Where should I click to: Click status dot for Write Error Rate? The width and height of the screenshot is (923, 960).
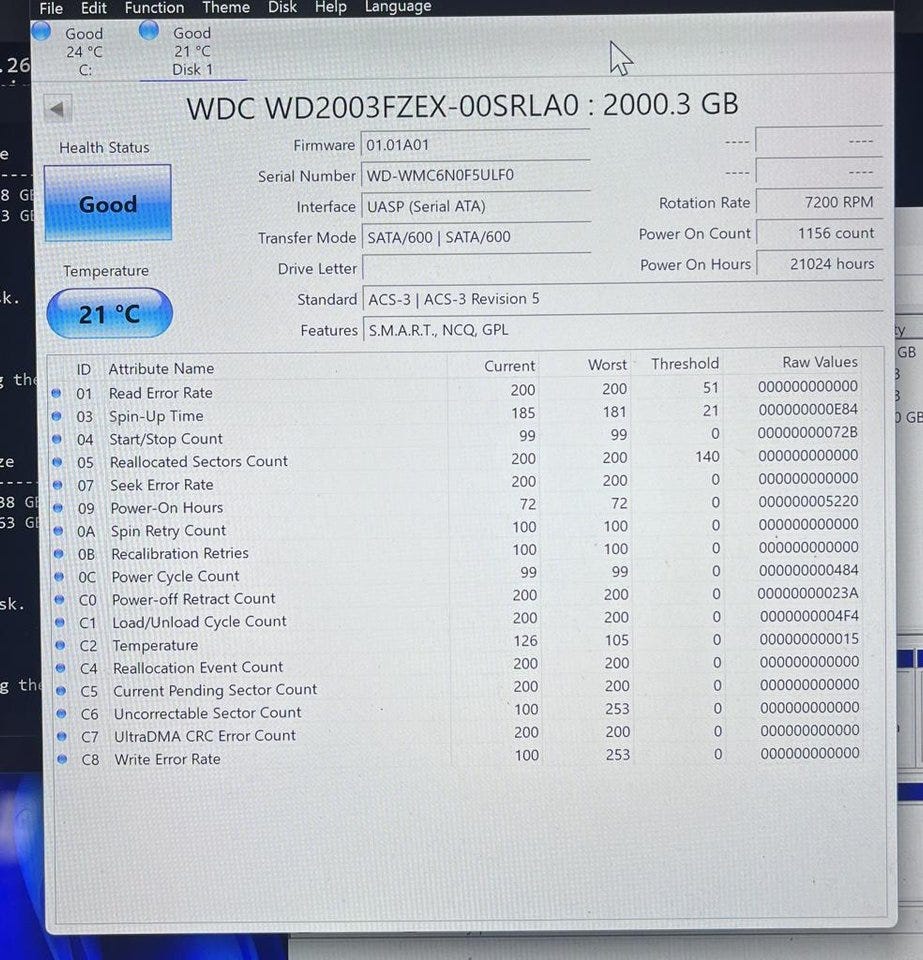click(62, 759)
